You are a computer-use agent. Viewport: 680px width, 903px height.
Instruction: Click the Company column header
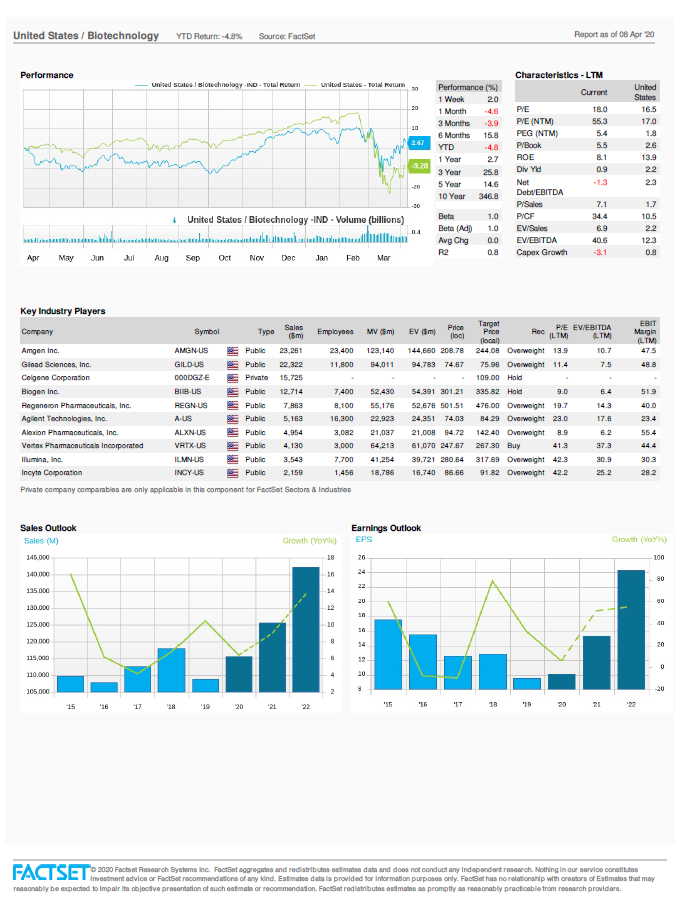click(x=37, y=332)
